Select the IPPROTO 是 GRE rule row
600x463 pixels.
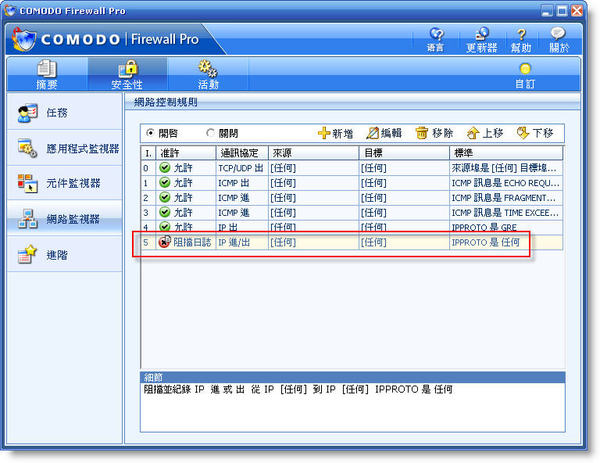click(x=352, y=227)
